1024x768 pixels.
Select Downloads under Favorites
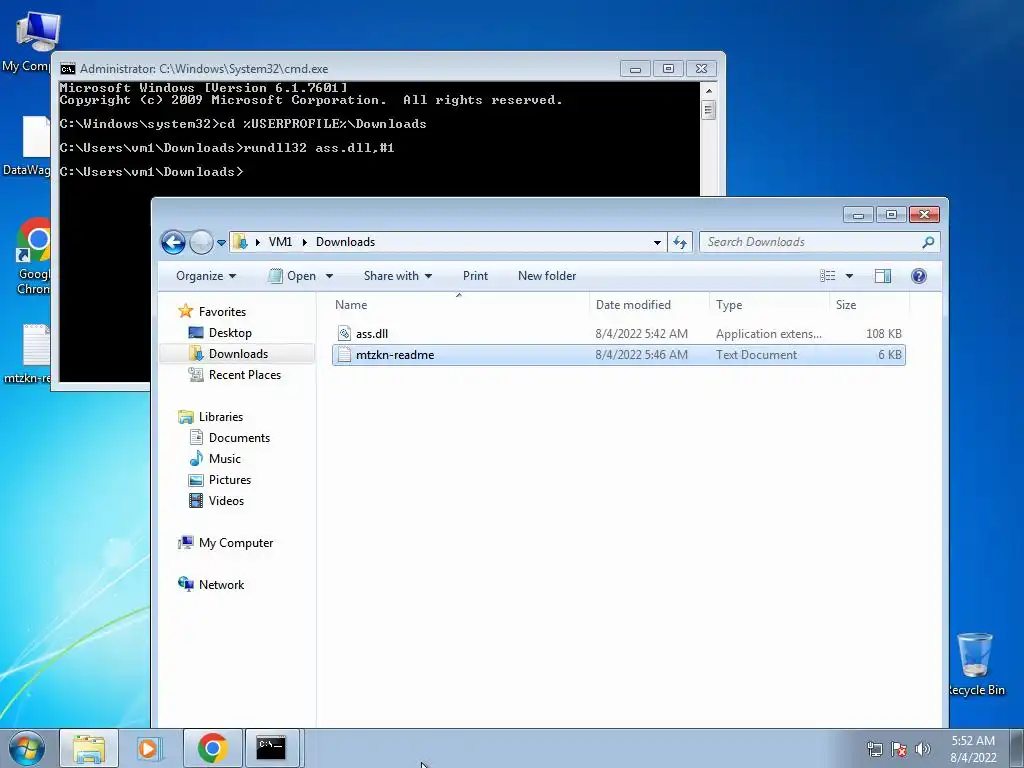click(x=238, y=353)
